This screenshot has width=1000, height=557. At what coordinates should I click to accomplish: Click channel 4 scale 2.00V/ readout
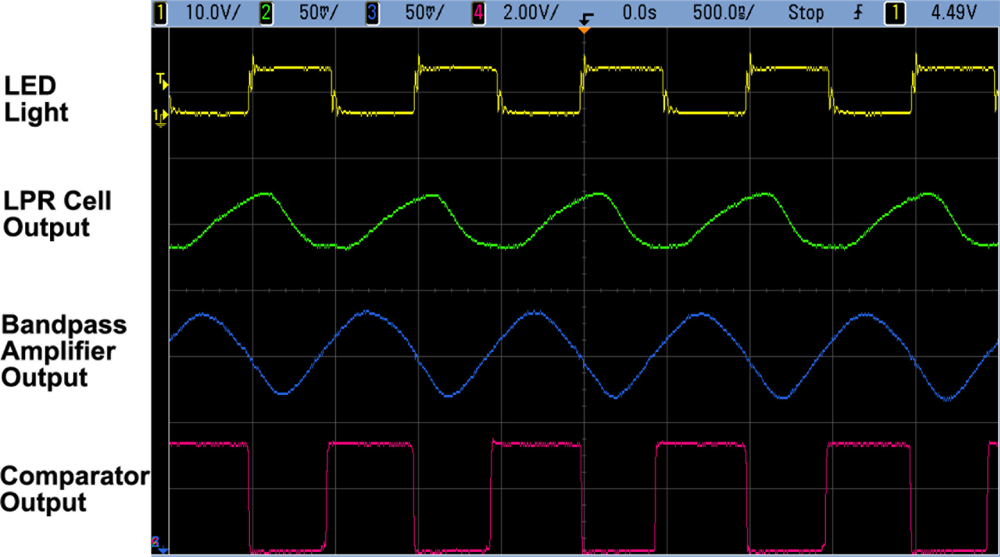tap(524, 13)
